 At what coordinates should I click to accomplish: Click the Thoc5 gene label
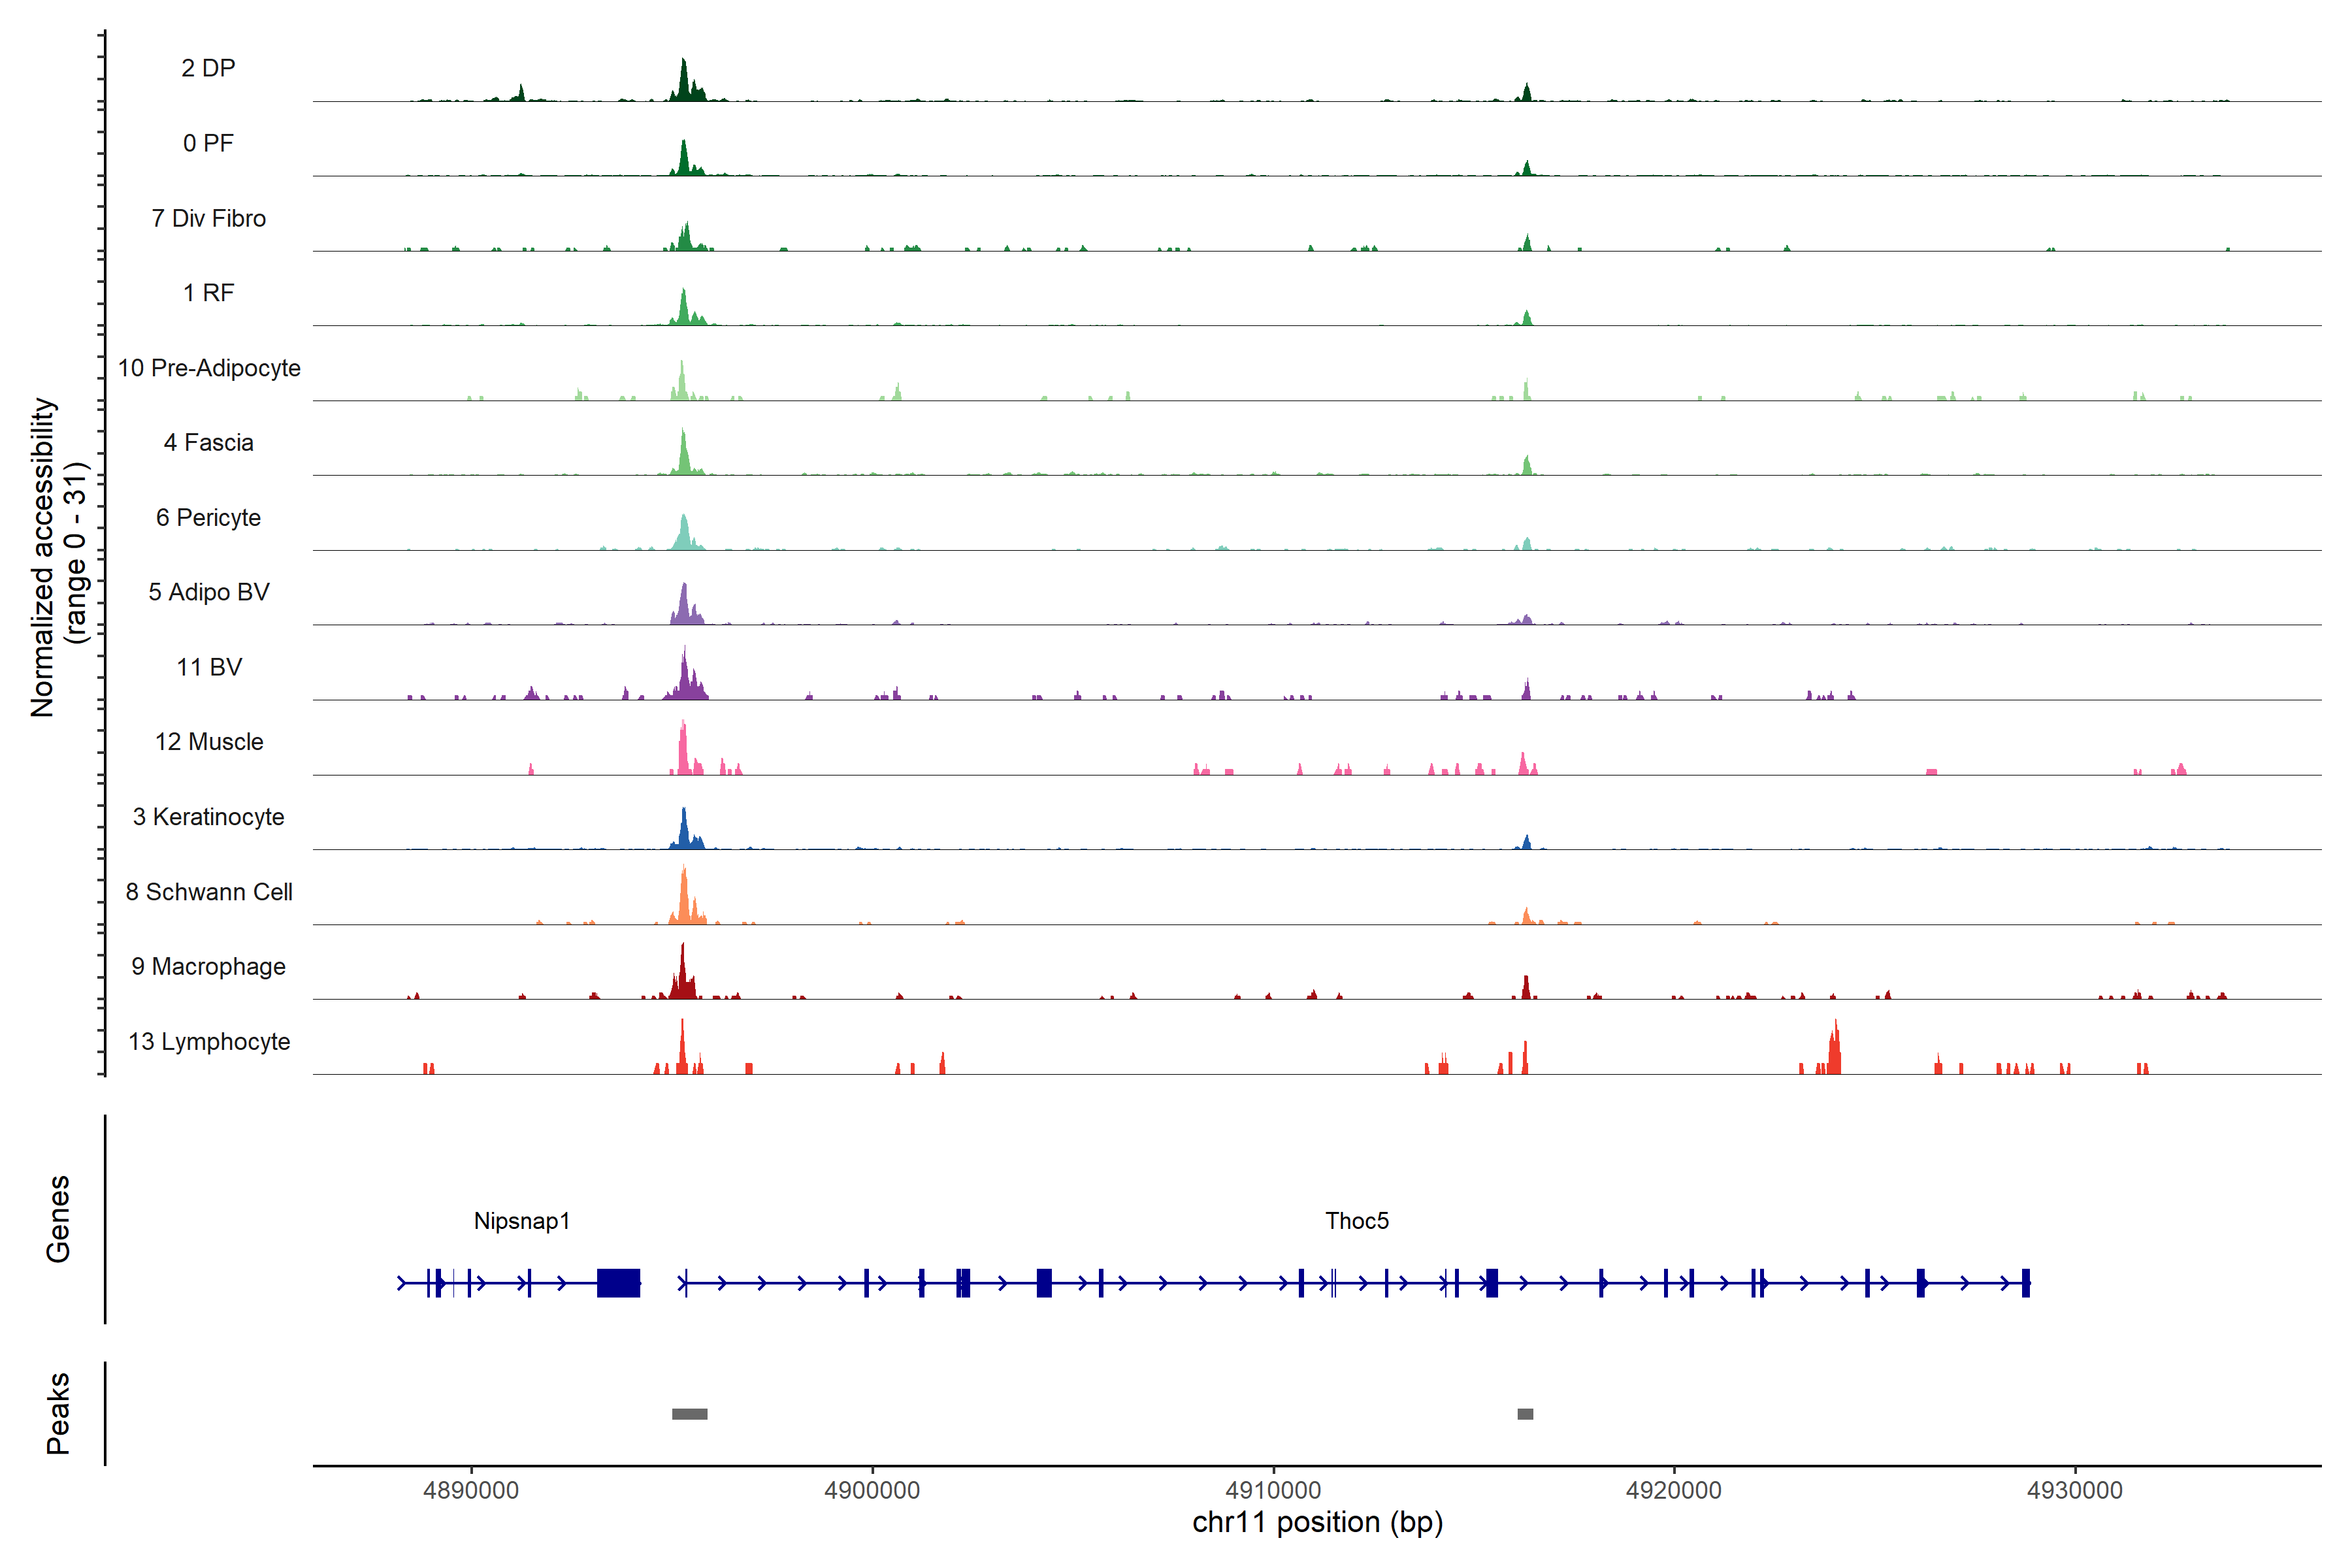pos(1356,1220)
